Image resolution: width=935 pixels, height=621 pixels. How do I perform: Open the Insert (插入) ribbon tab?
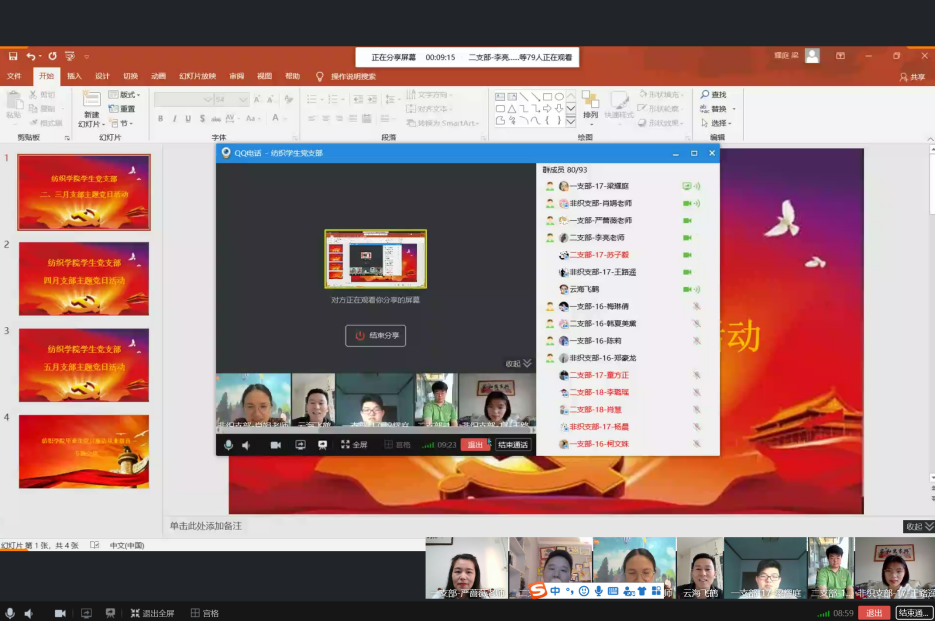(74, 76)
